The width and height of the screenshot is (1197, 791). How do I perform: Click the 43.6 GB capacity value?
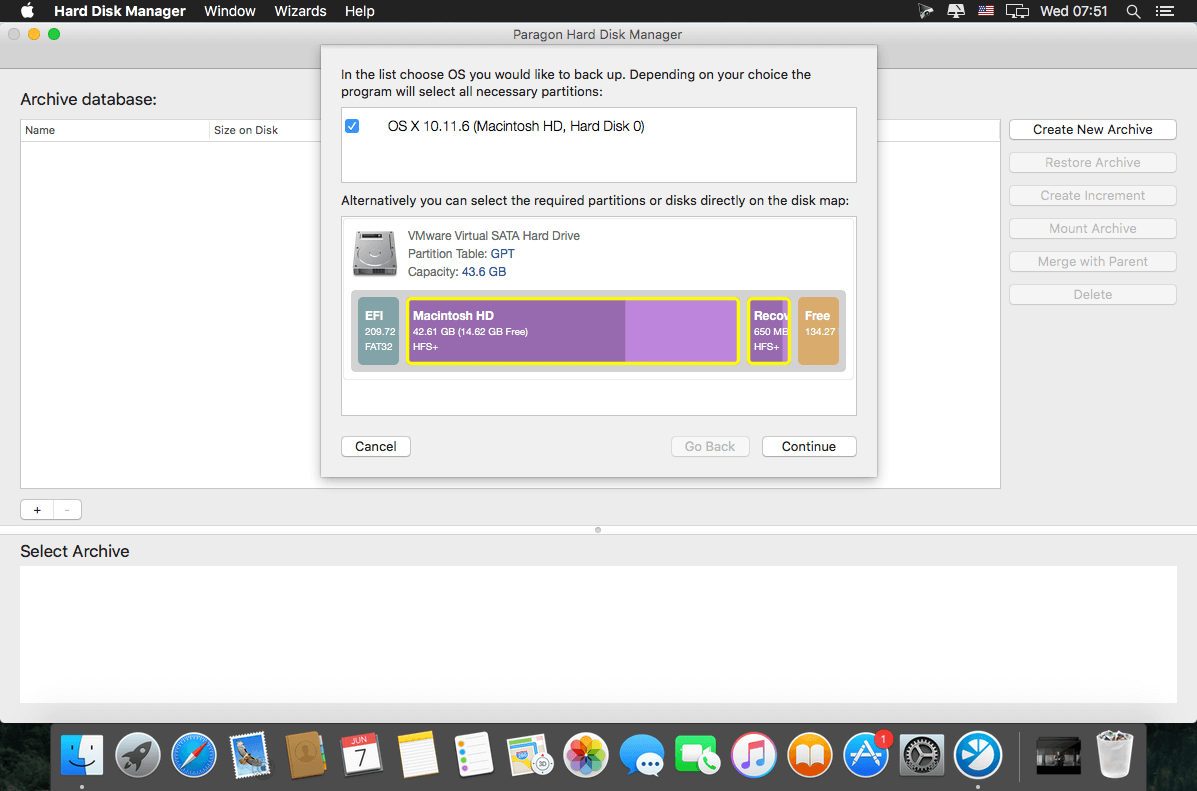pos(484,272)
